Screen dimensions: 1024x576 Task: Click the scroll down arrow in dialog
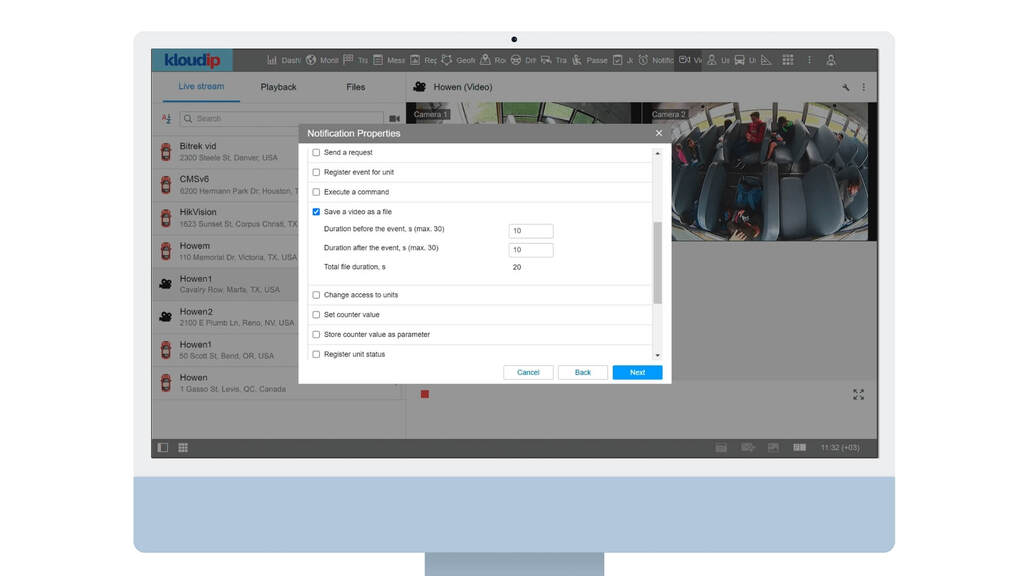coord(658,355)
